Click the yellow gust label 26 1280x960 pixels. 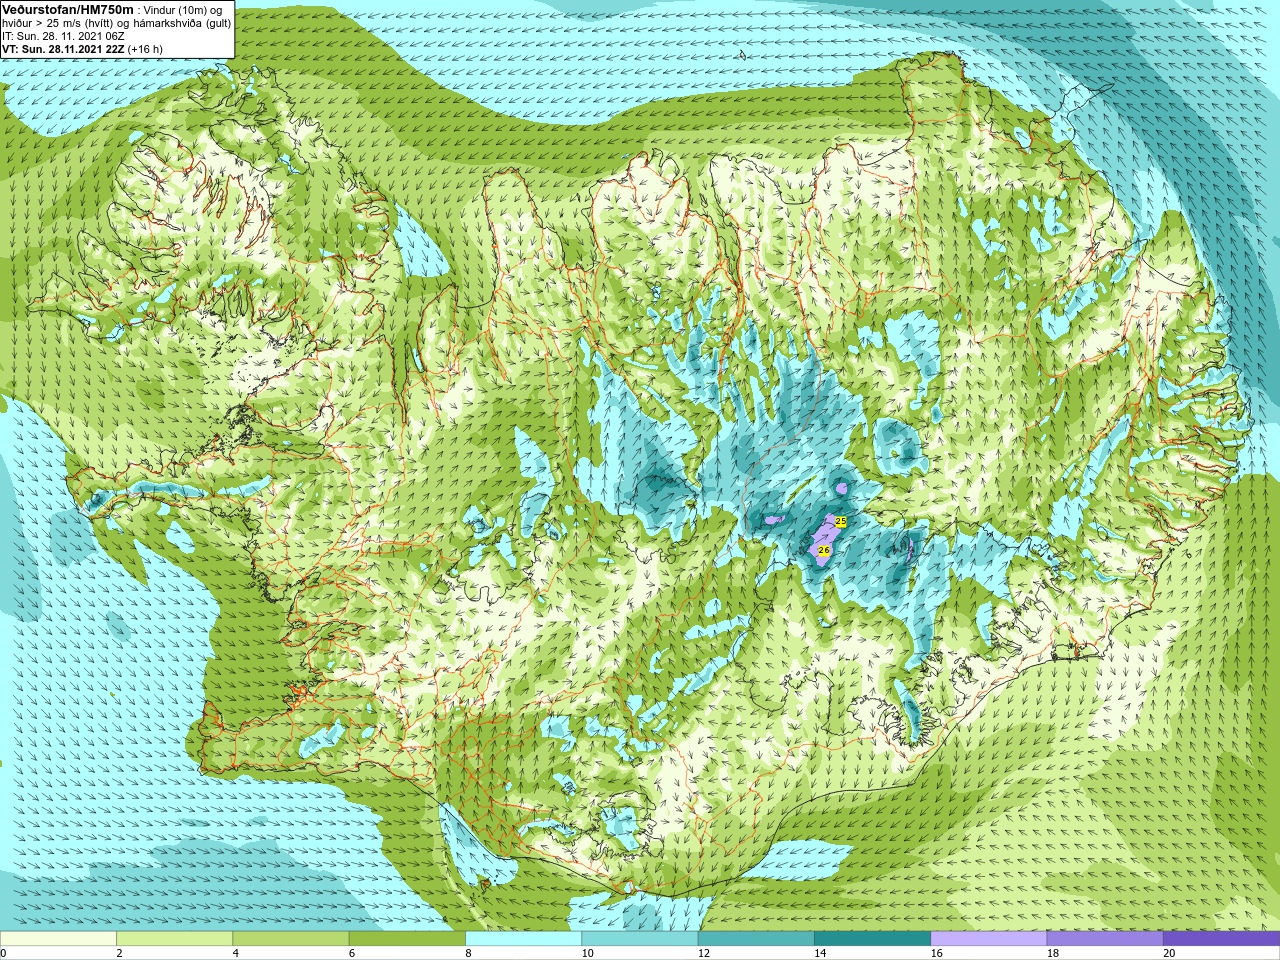click(824, 550)
